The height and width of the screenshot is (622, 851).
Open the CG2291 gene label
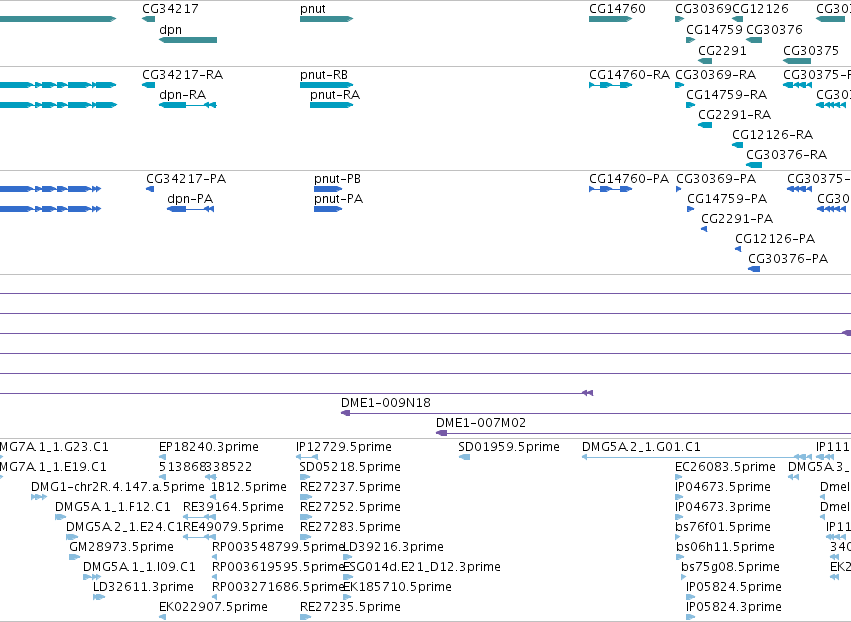coord(722,51)
